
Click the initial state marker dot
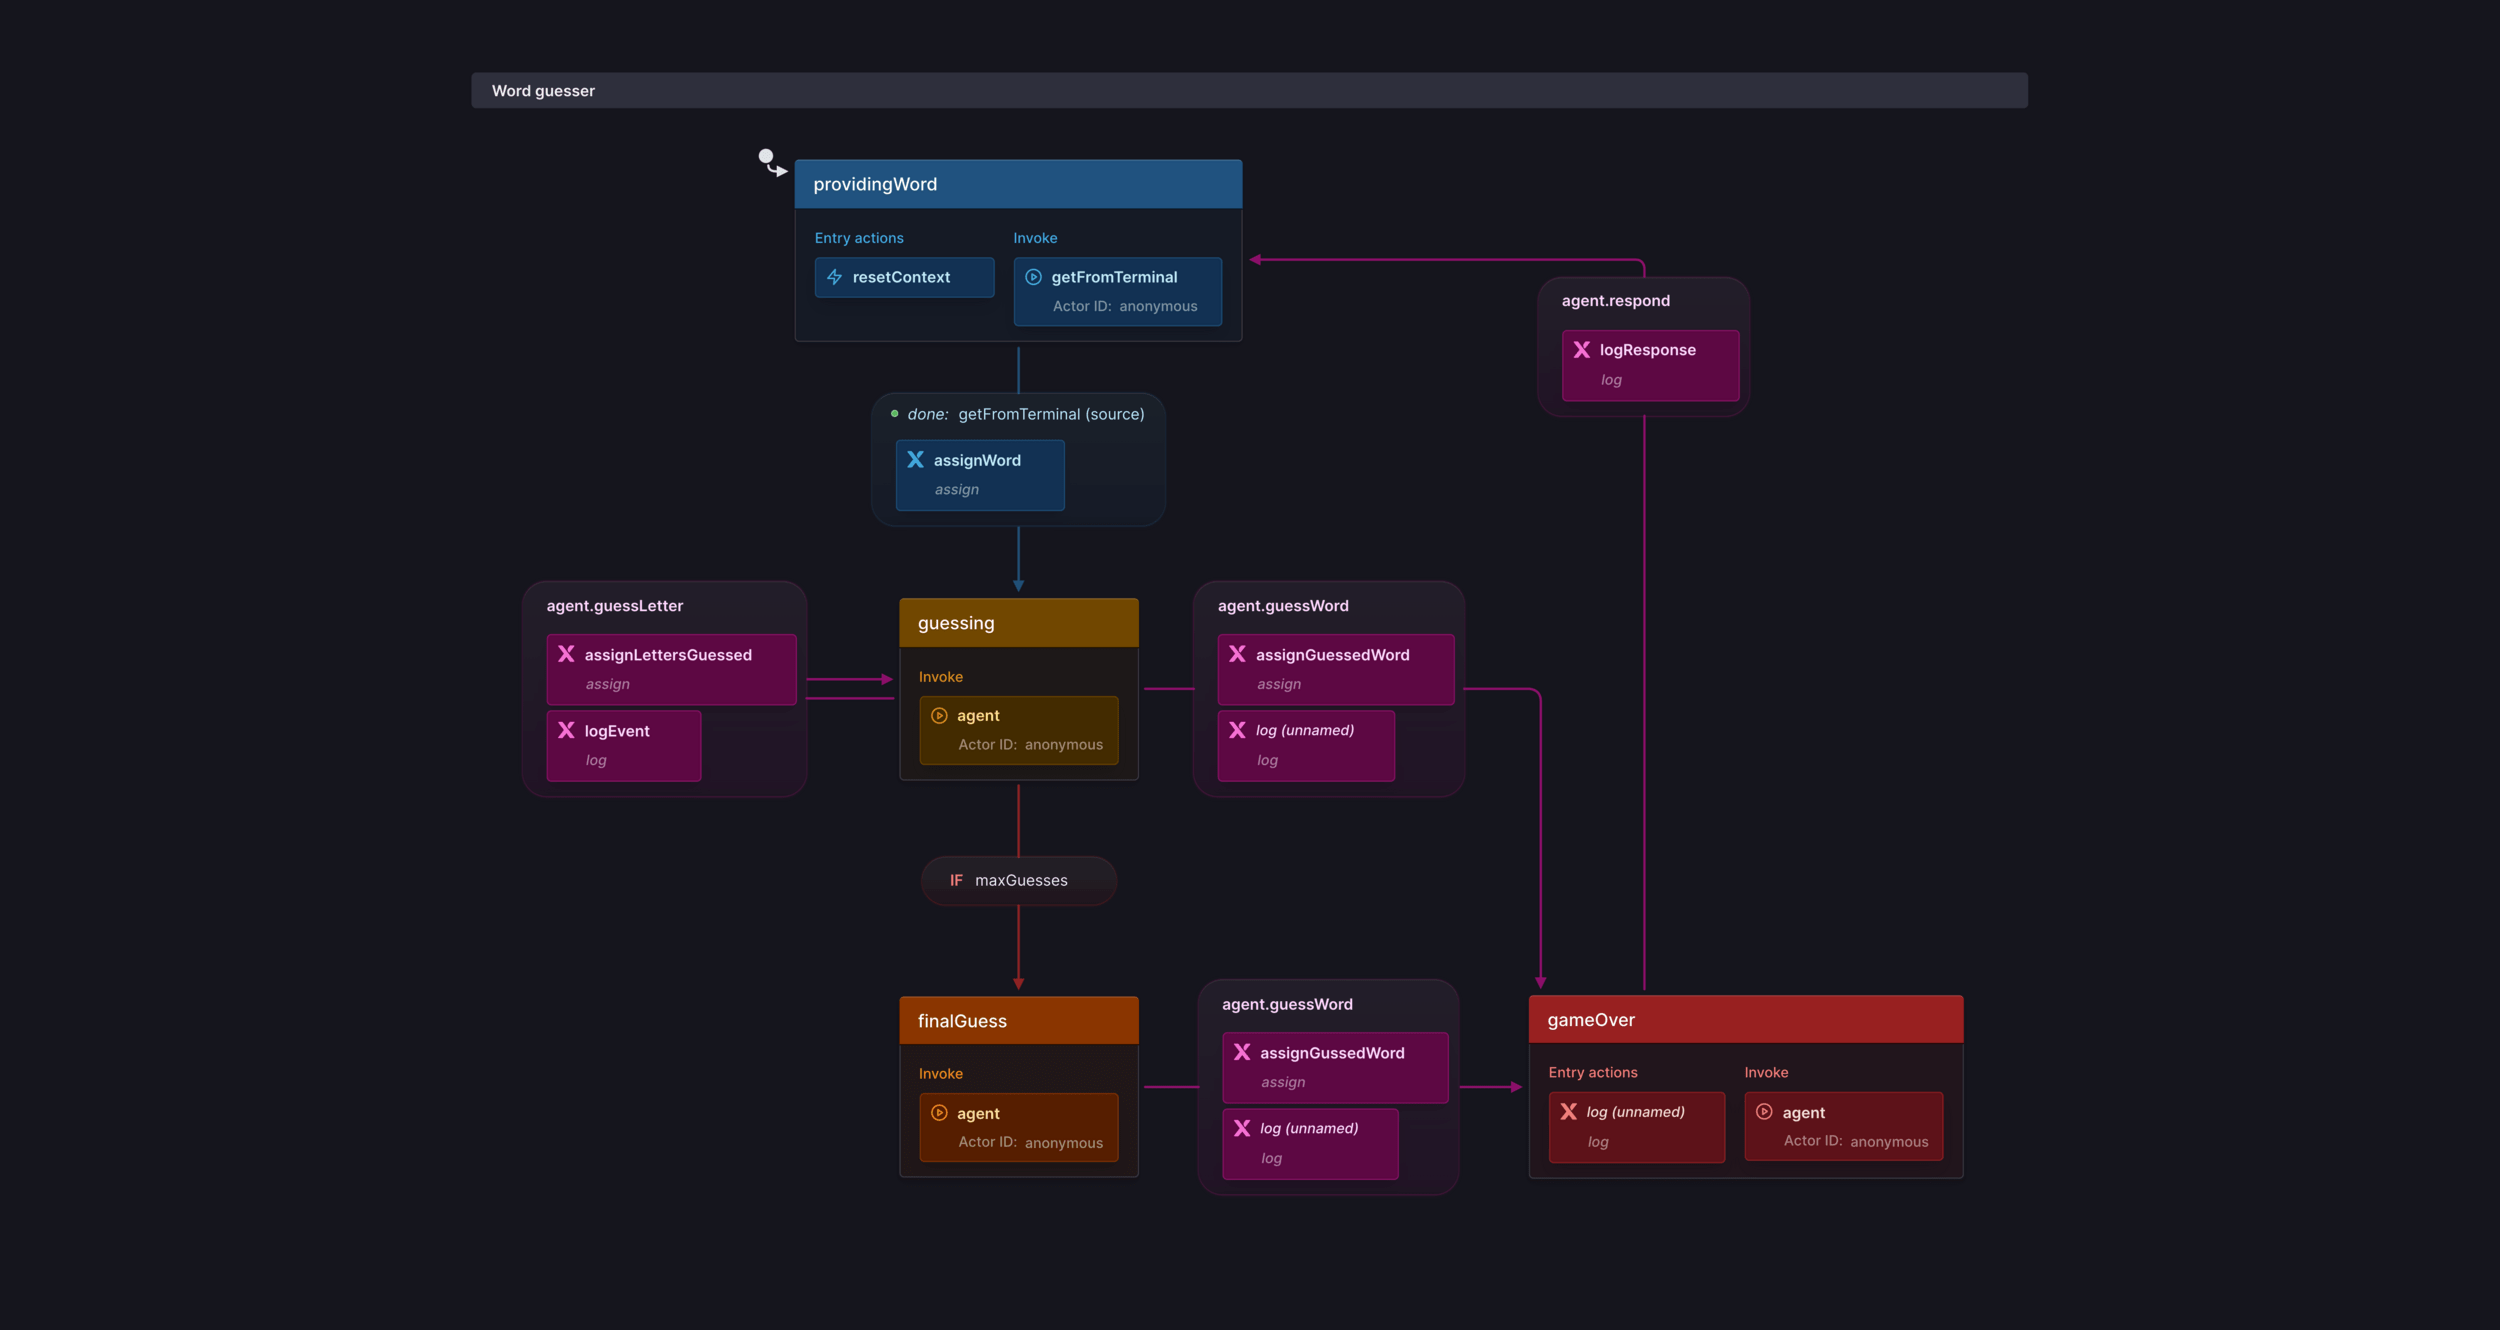pos(766,157)
